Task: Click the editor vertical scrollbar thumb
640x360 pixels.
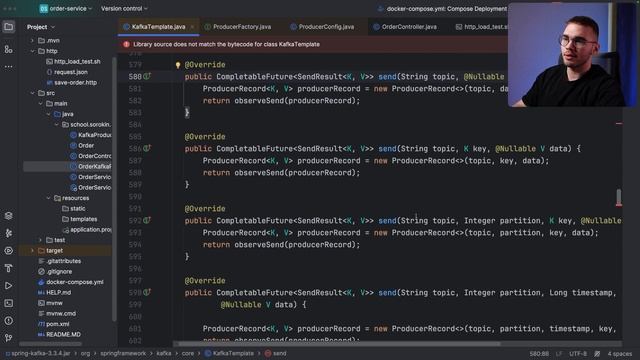Action: (619, 198)
